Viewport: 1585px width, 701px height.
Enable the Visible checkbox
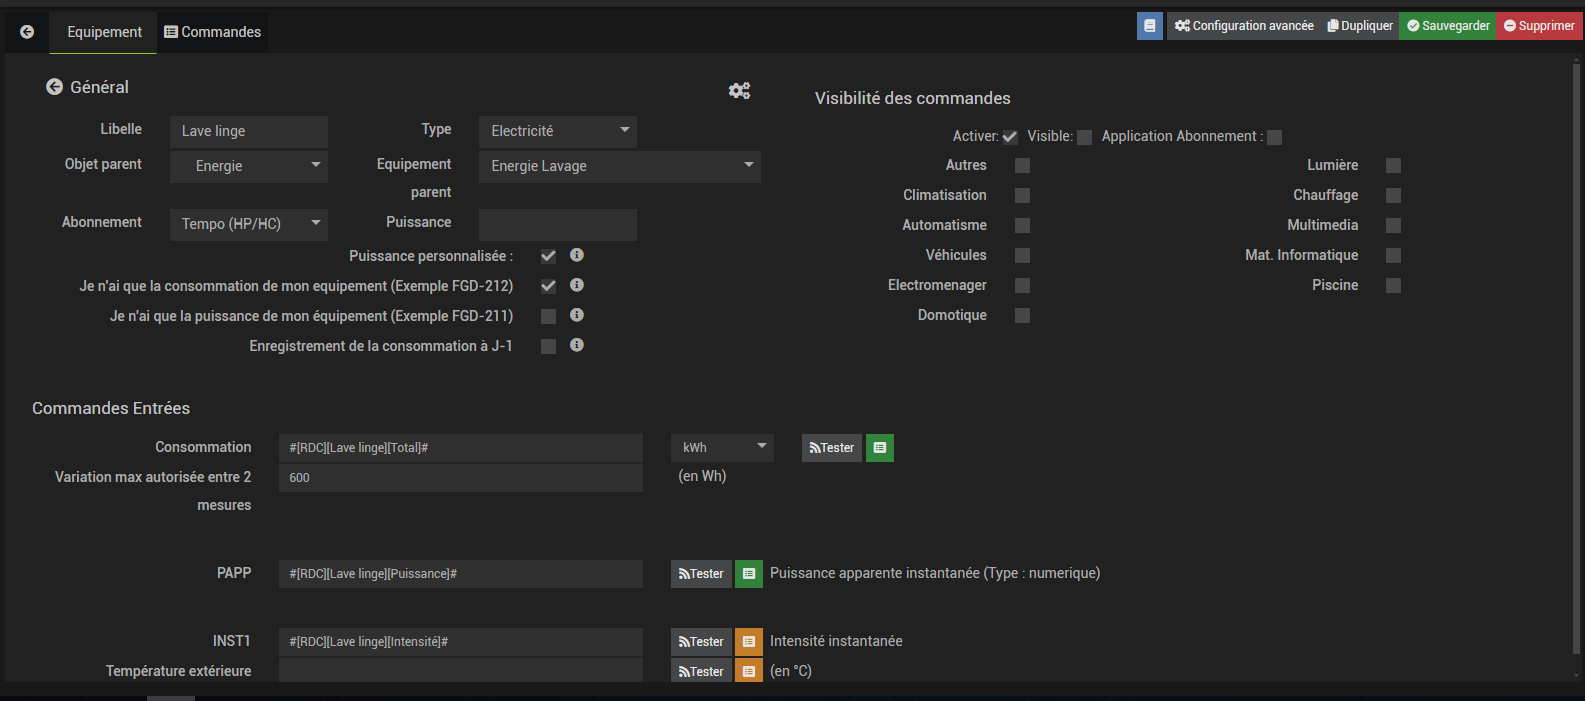pos(1084,137)
